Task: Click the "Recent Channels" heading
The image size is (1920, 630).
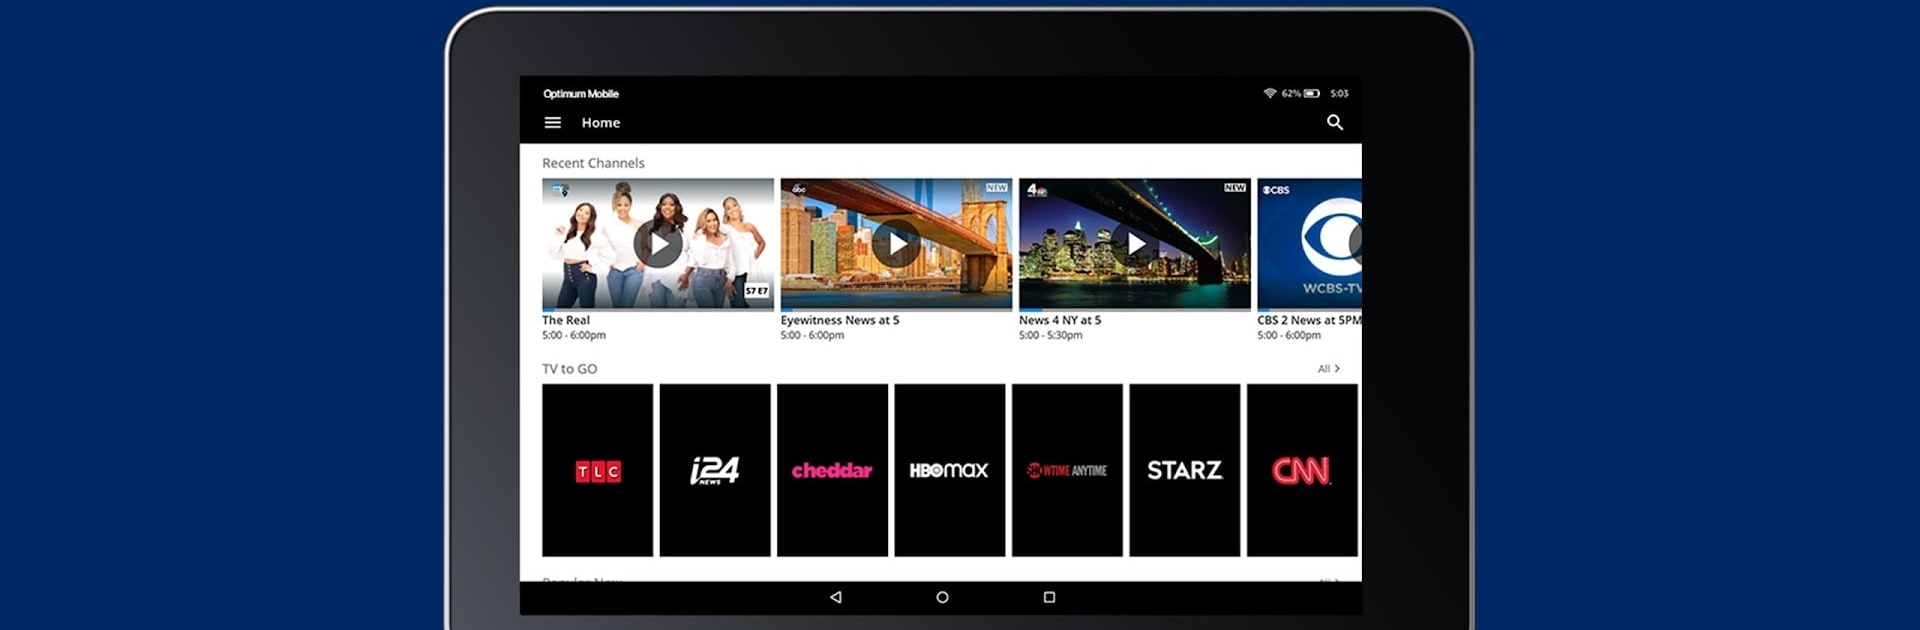Action: tap(593, 163)
